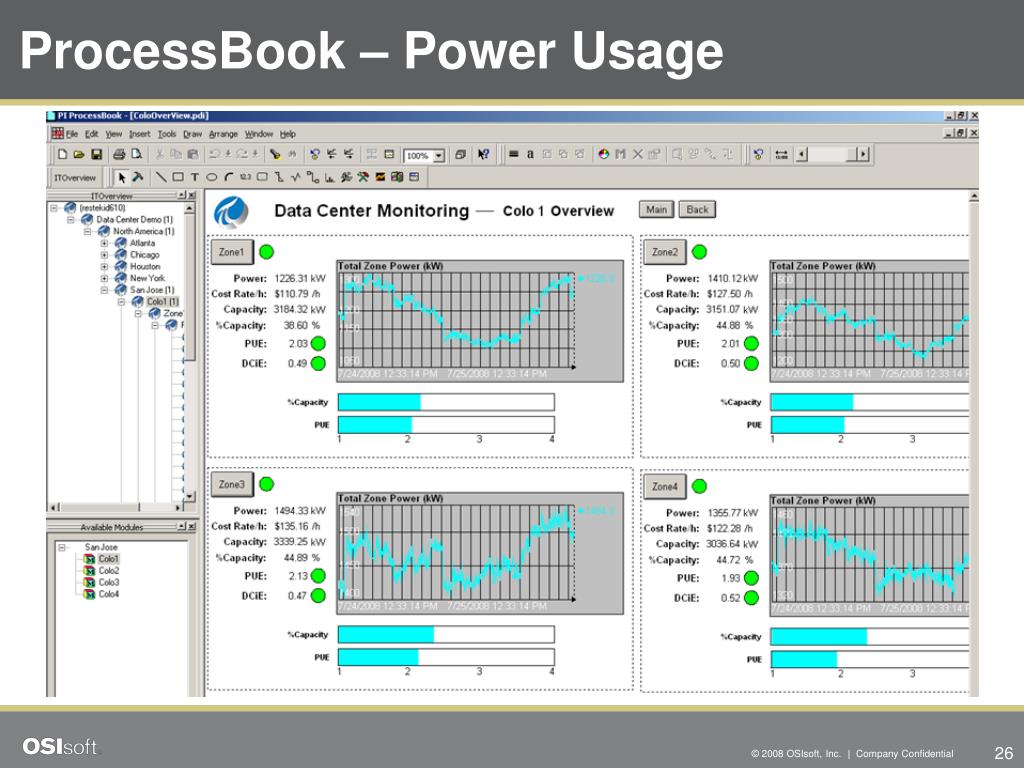Open the File menu
The height and width of the screenshot is (768, 1024).
pyautogui.click(x=72, y=134)
